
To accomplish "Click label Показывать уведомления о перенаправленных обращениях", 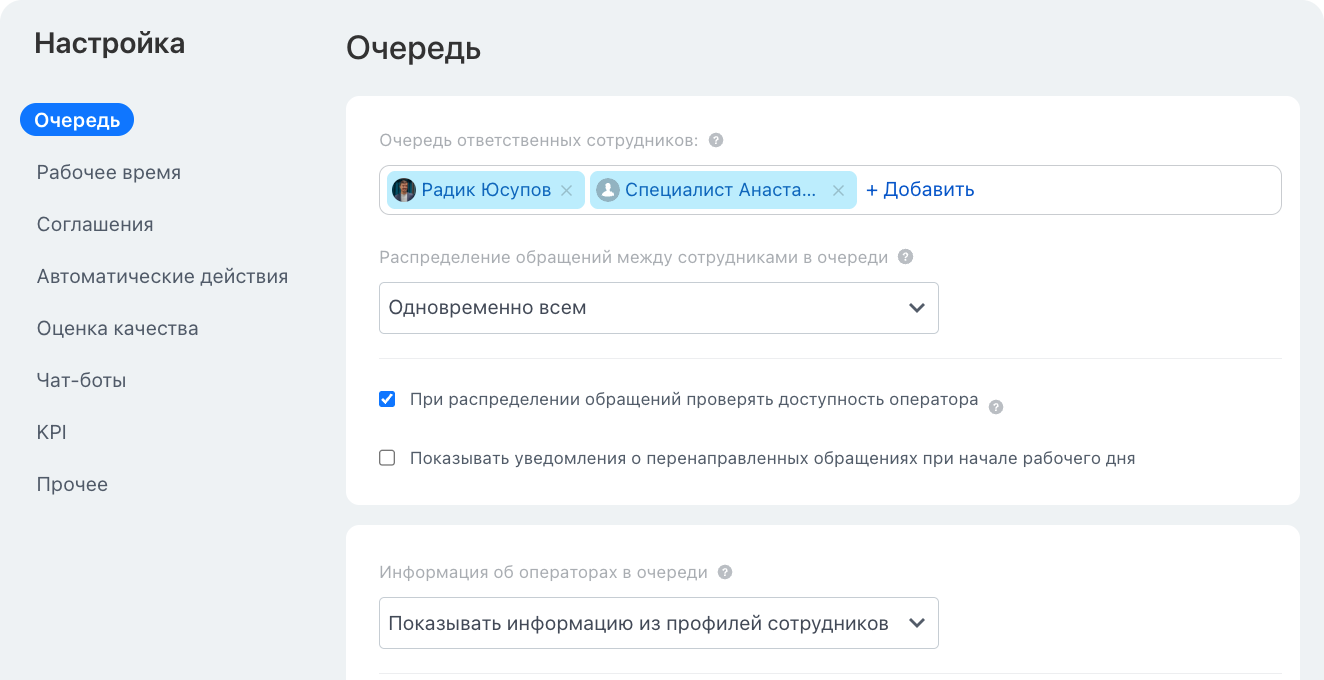I will (x=773, y=458).
